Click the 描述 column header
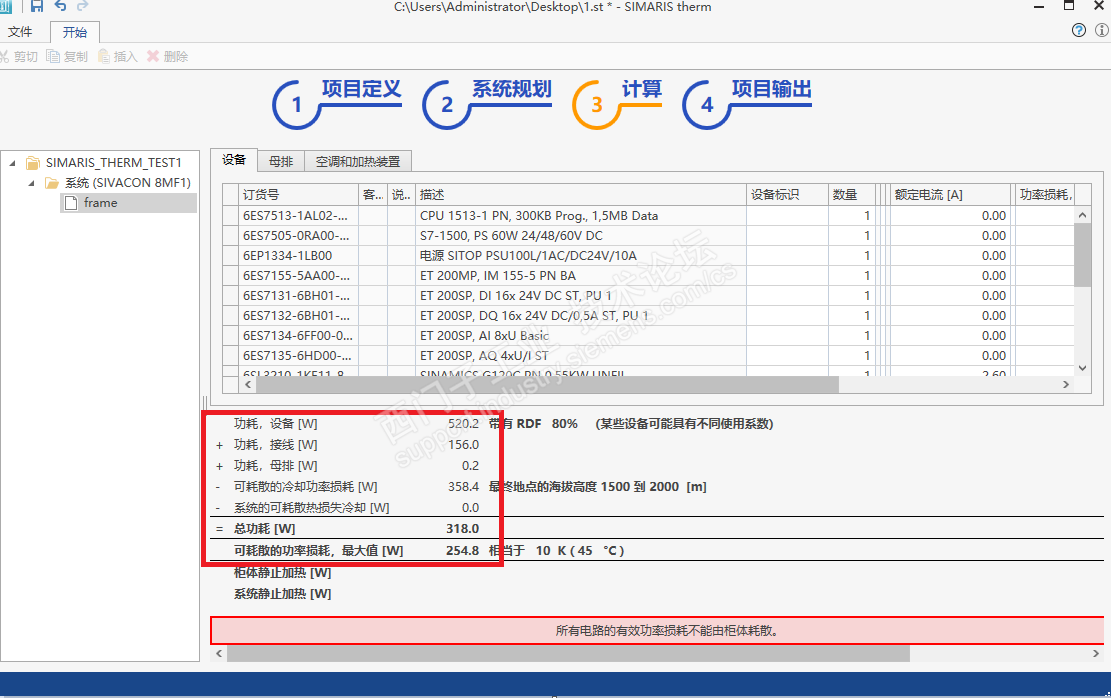Viewport: 1111px width, 698px height. tap(580, 194)
